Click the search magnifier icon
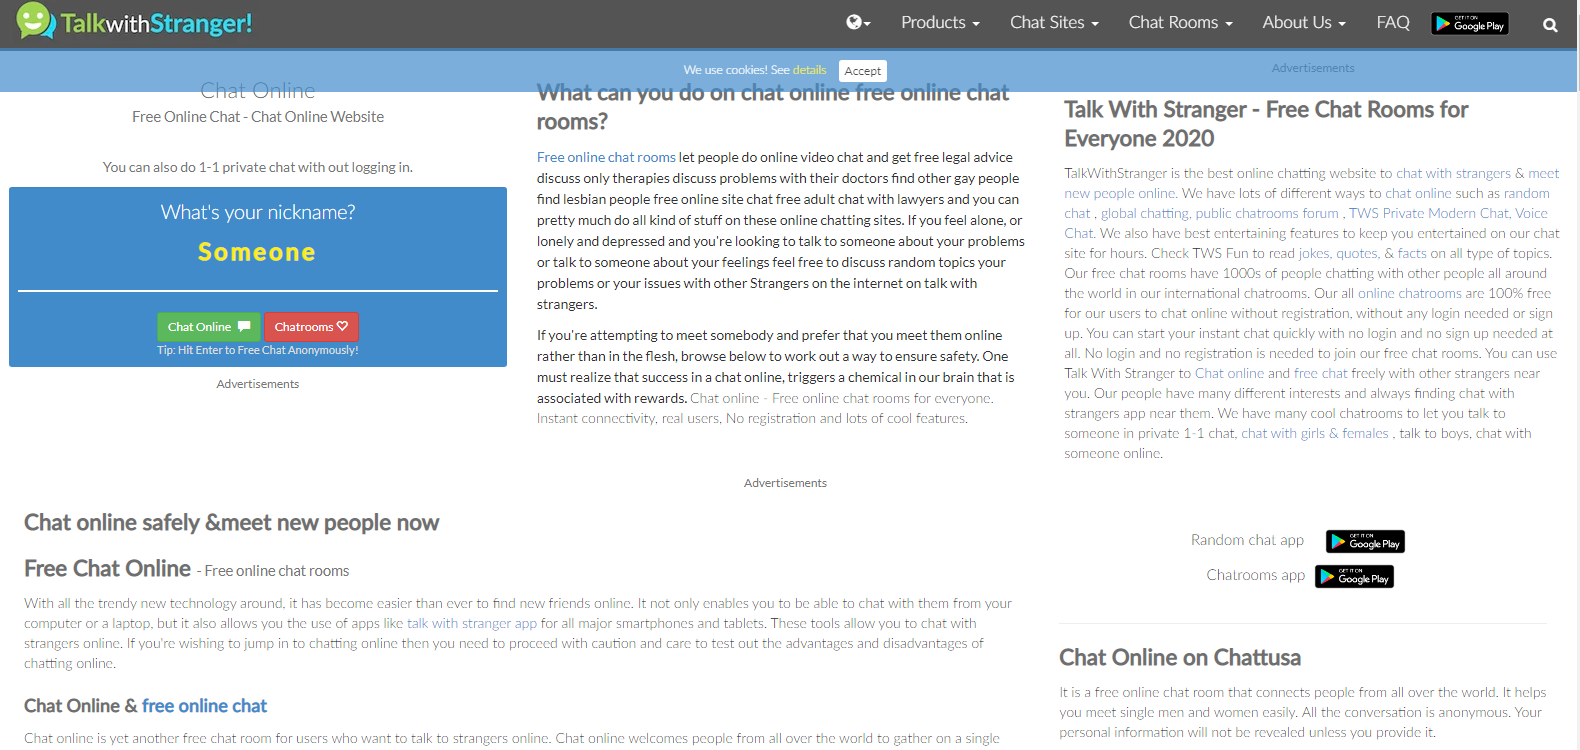This screenshot has height=750, width=1580. 1549,25
